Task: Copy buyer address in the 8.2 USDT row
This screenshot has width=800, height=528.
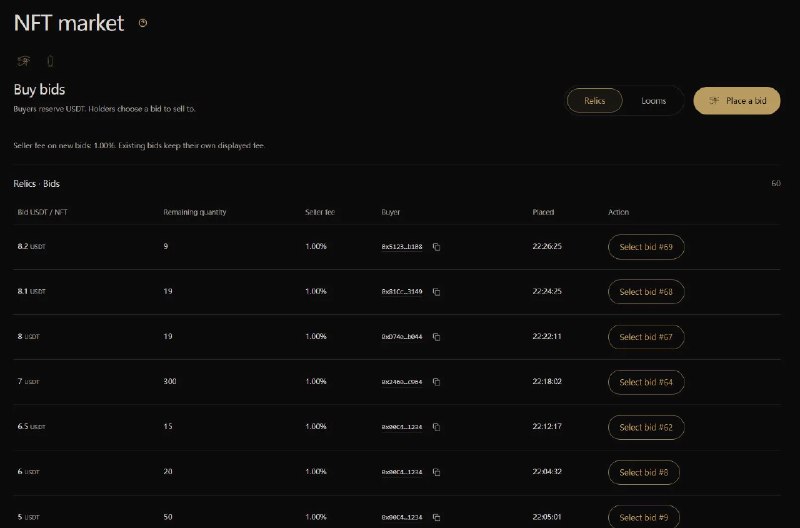Action: pos(436,247)
